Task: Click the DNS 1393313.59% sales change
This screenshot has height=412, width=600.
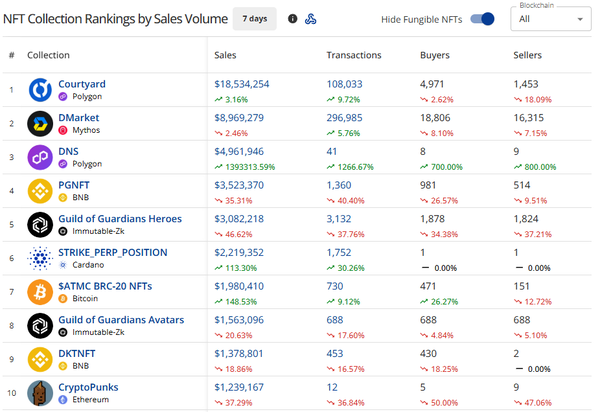Action: tap(245, 167)
